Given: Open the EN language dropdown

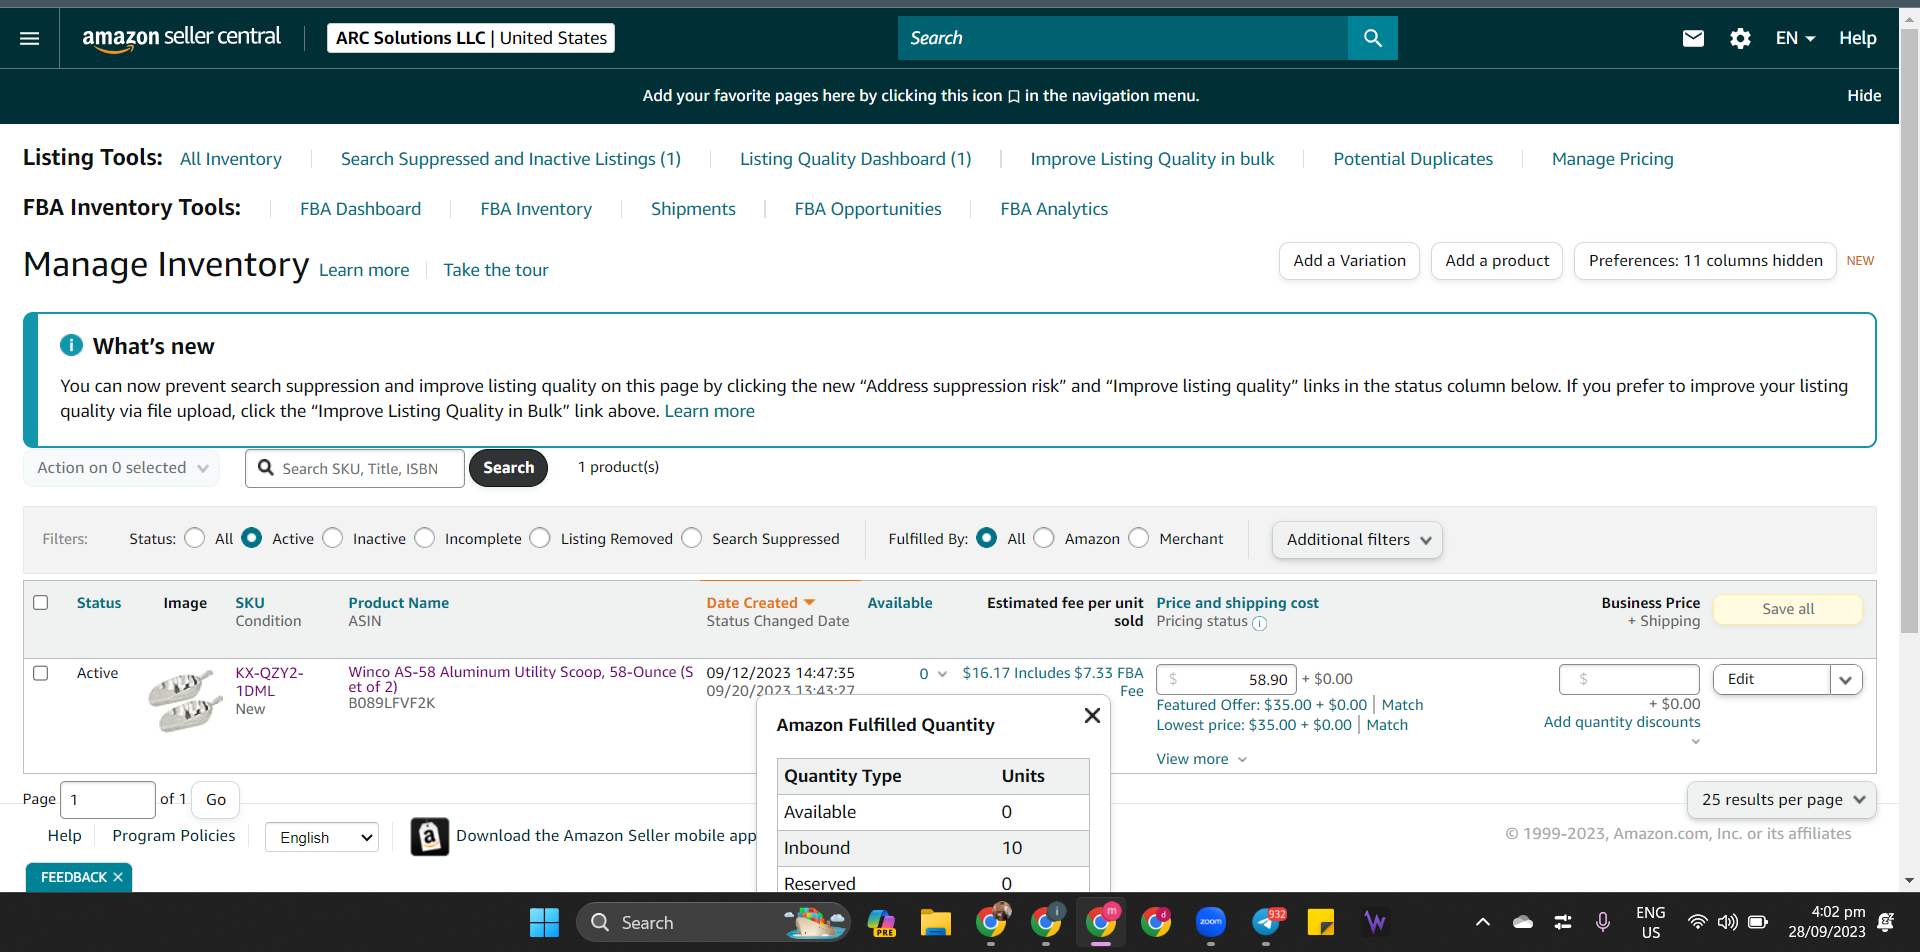Looking at the screenshot, I should pyautogui.click(x=1795, y=38).
